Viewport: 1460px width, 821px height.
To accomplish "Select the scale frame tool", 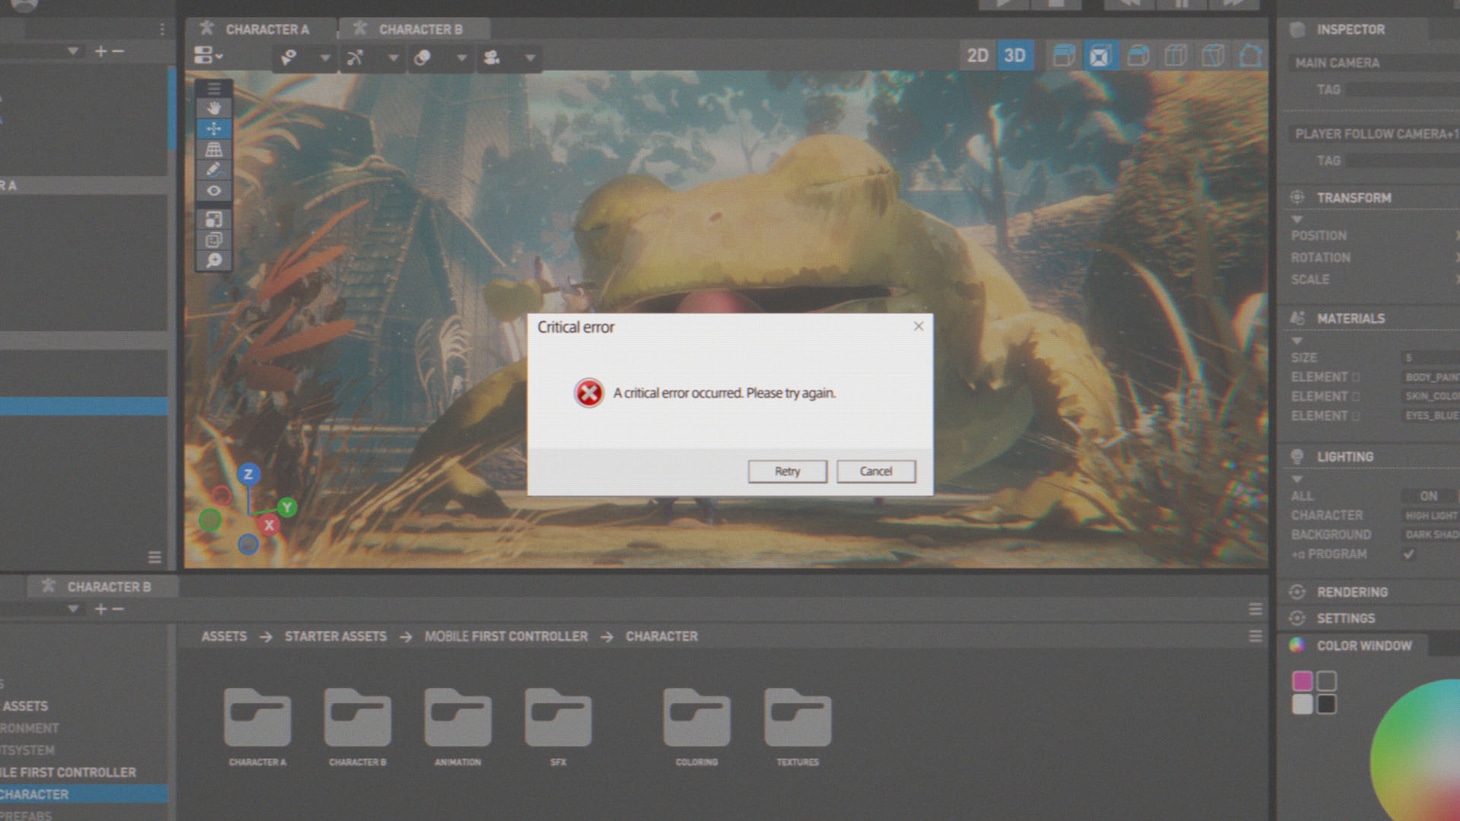I will pos(213,219).
